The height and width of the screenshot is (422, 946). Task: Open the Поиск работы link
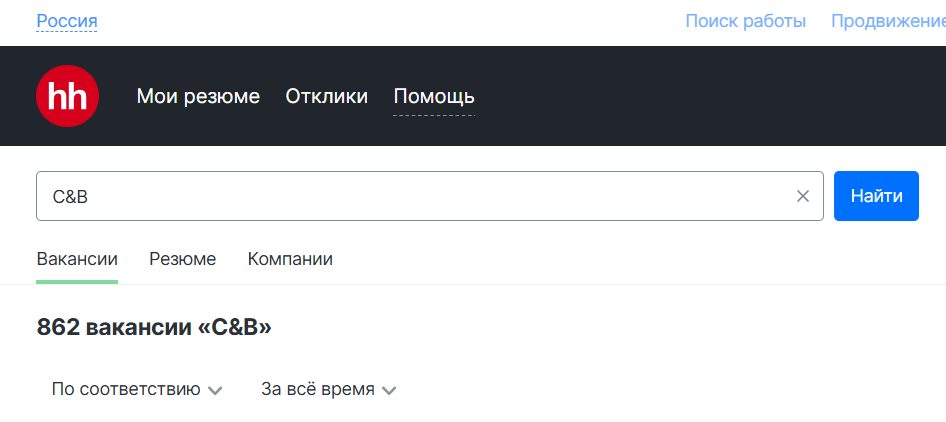tap(746, 21)
